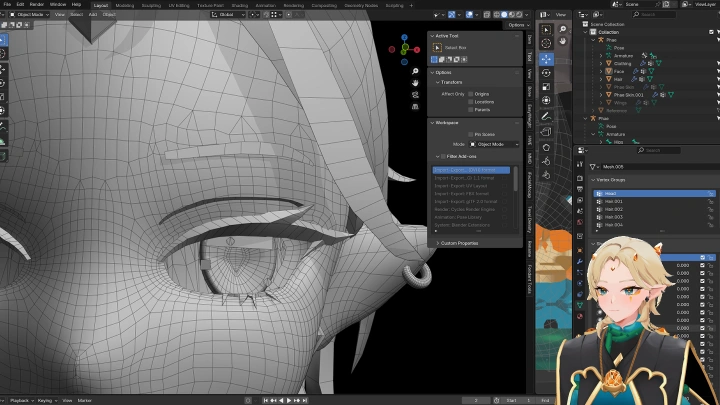Image resolution: width=720 pixels, height=405 pixels.
Task: Collapse the Workspace panel
Action: tap(432, 123)
